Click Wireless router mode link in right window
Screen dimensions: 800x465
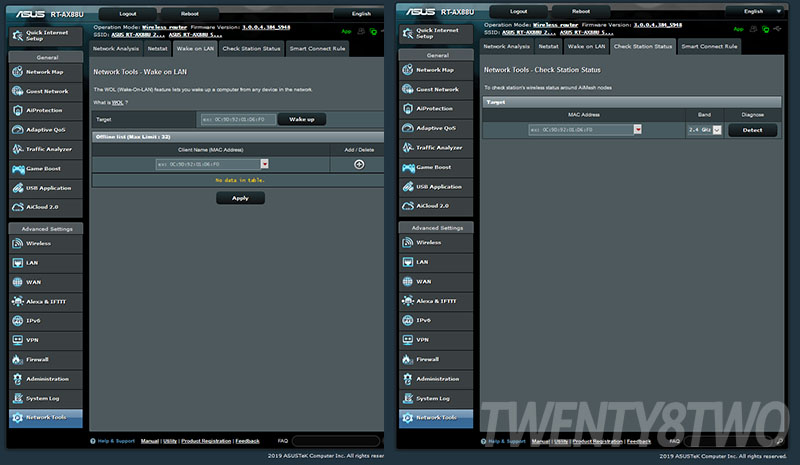click(x=555, y=25)
